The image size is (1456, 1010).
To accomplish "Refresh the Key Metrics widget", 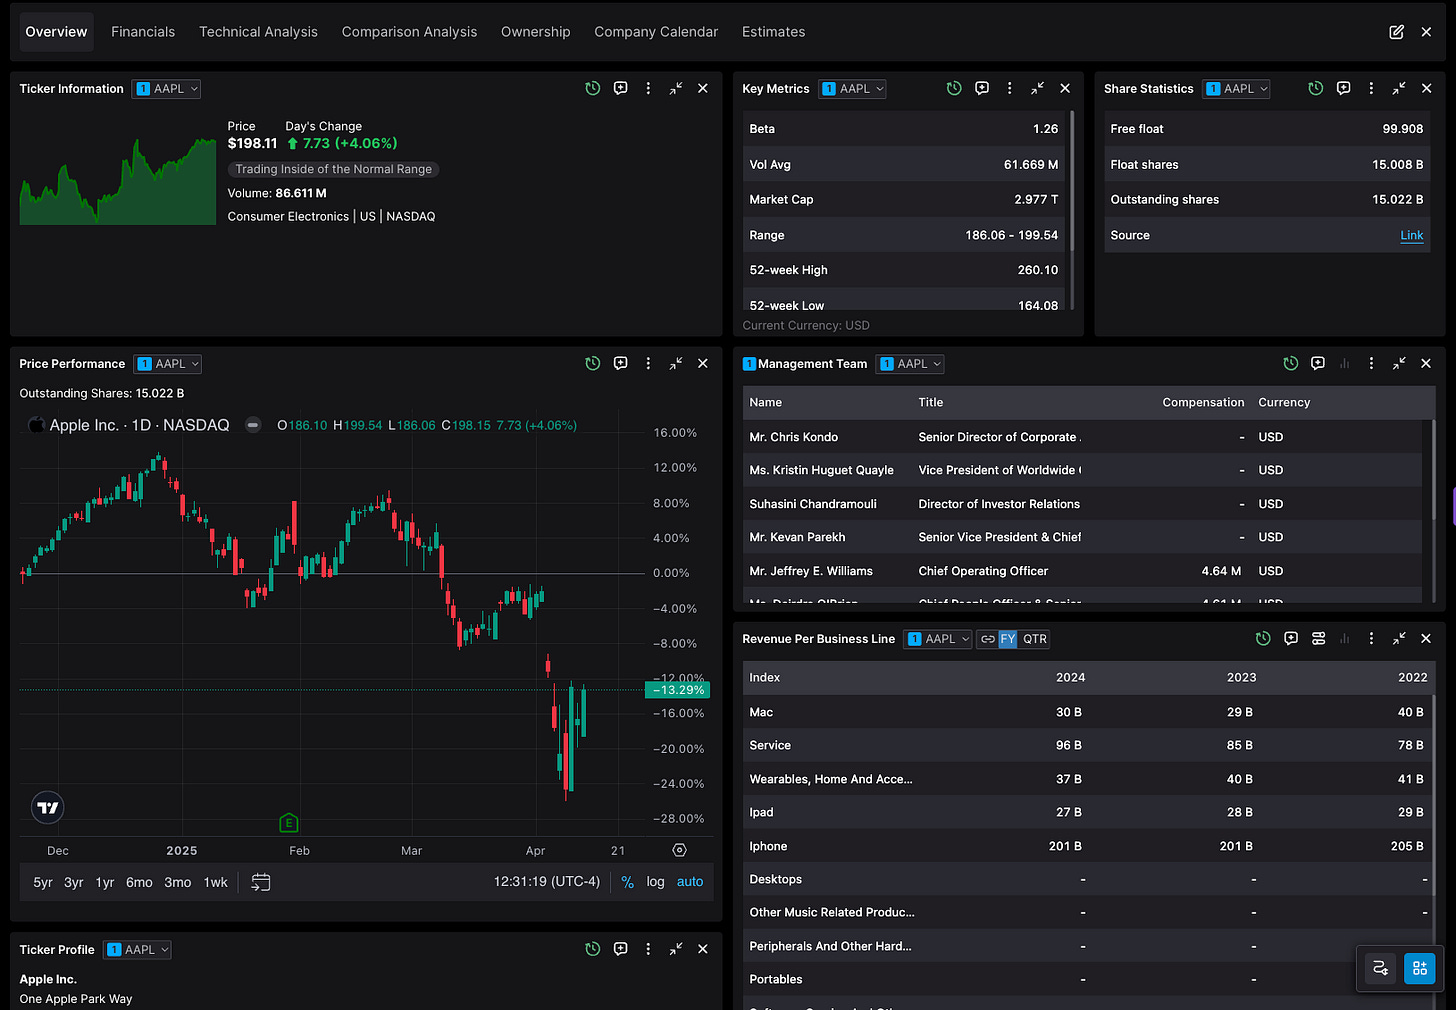I will [954, 88].
